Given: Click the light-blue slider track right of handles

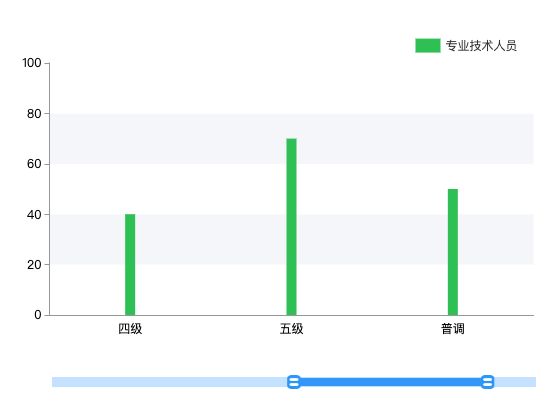Looking at the screenshot, I should tap(515, 382).
